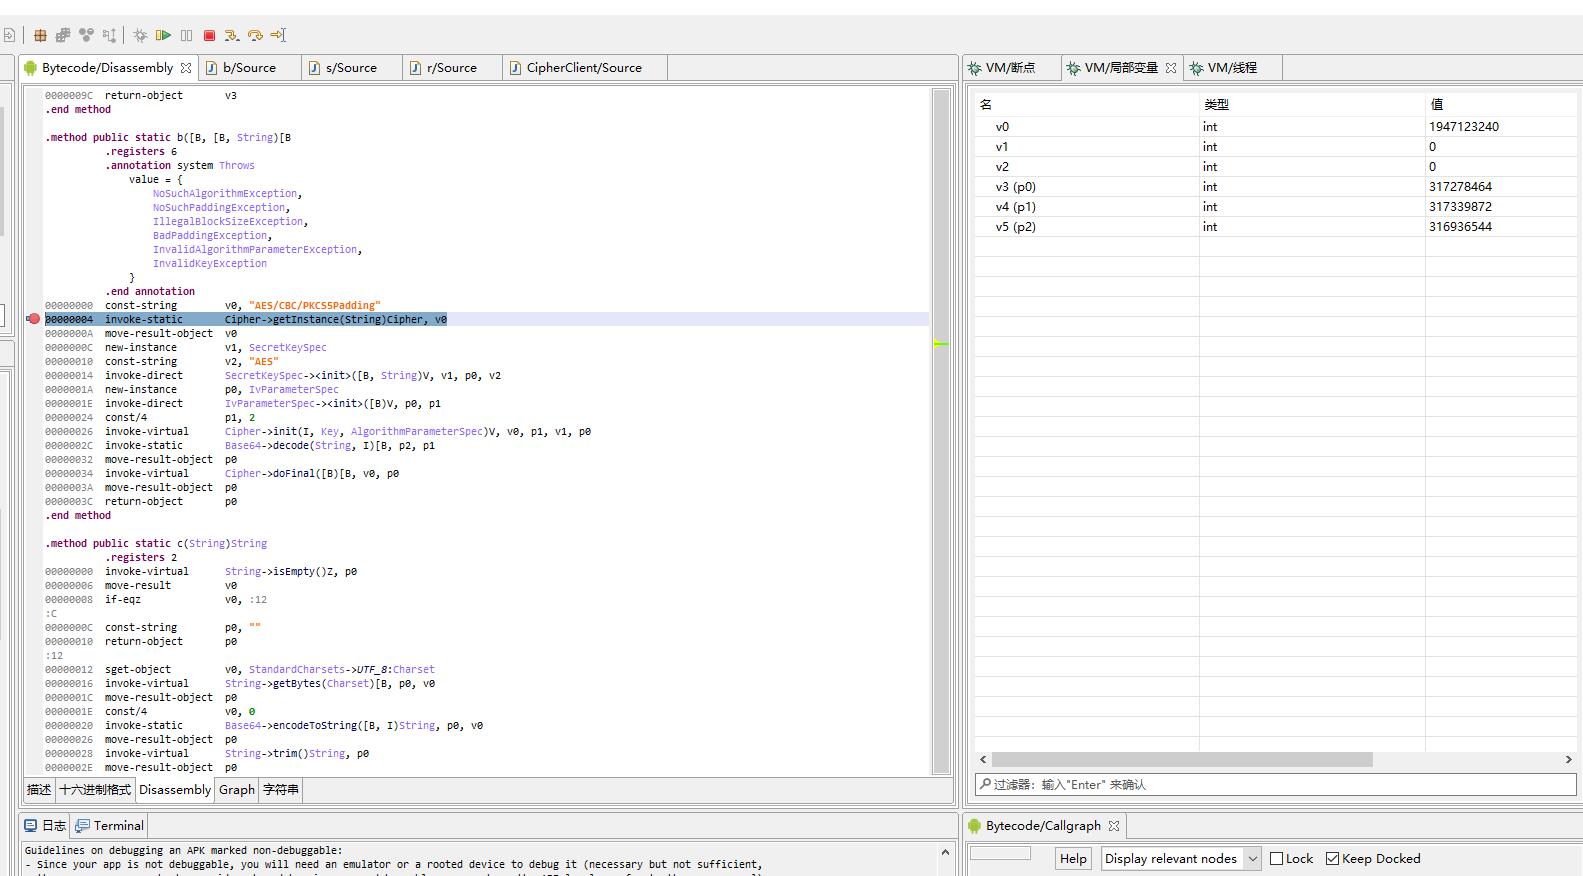Click the three grey circles toolbar icon
This screenshot has height=876, width=1583.
coord(86,35)
